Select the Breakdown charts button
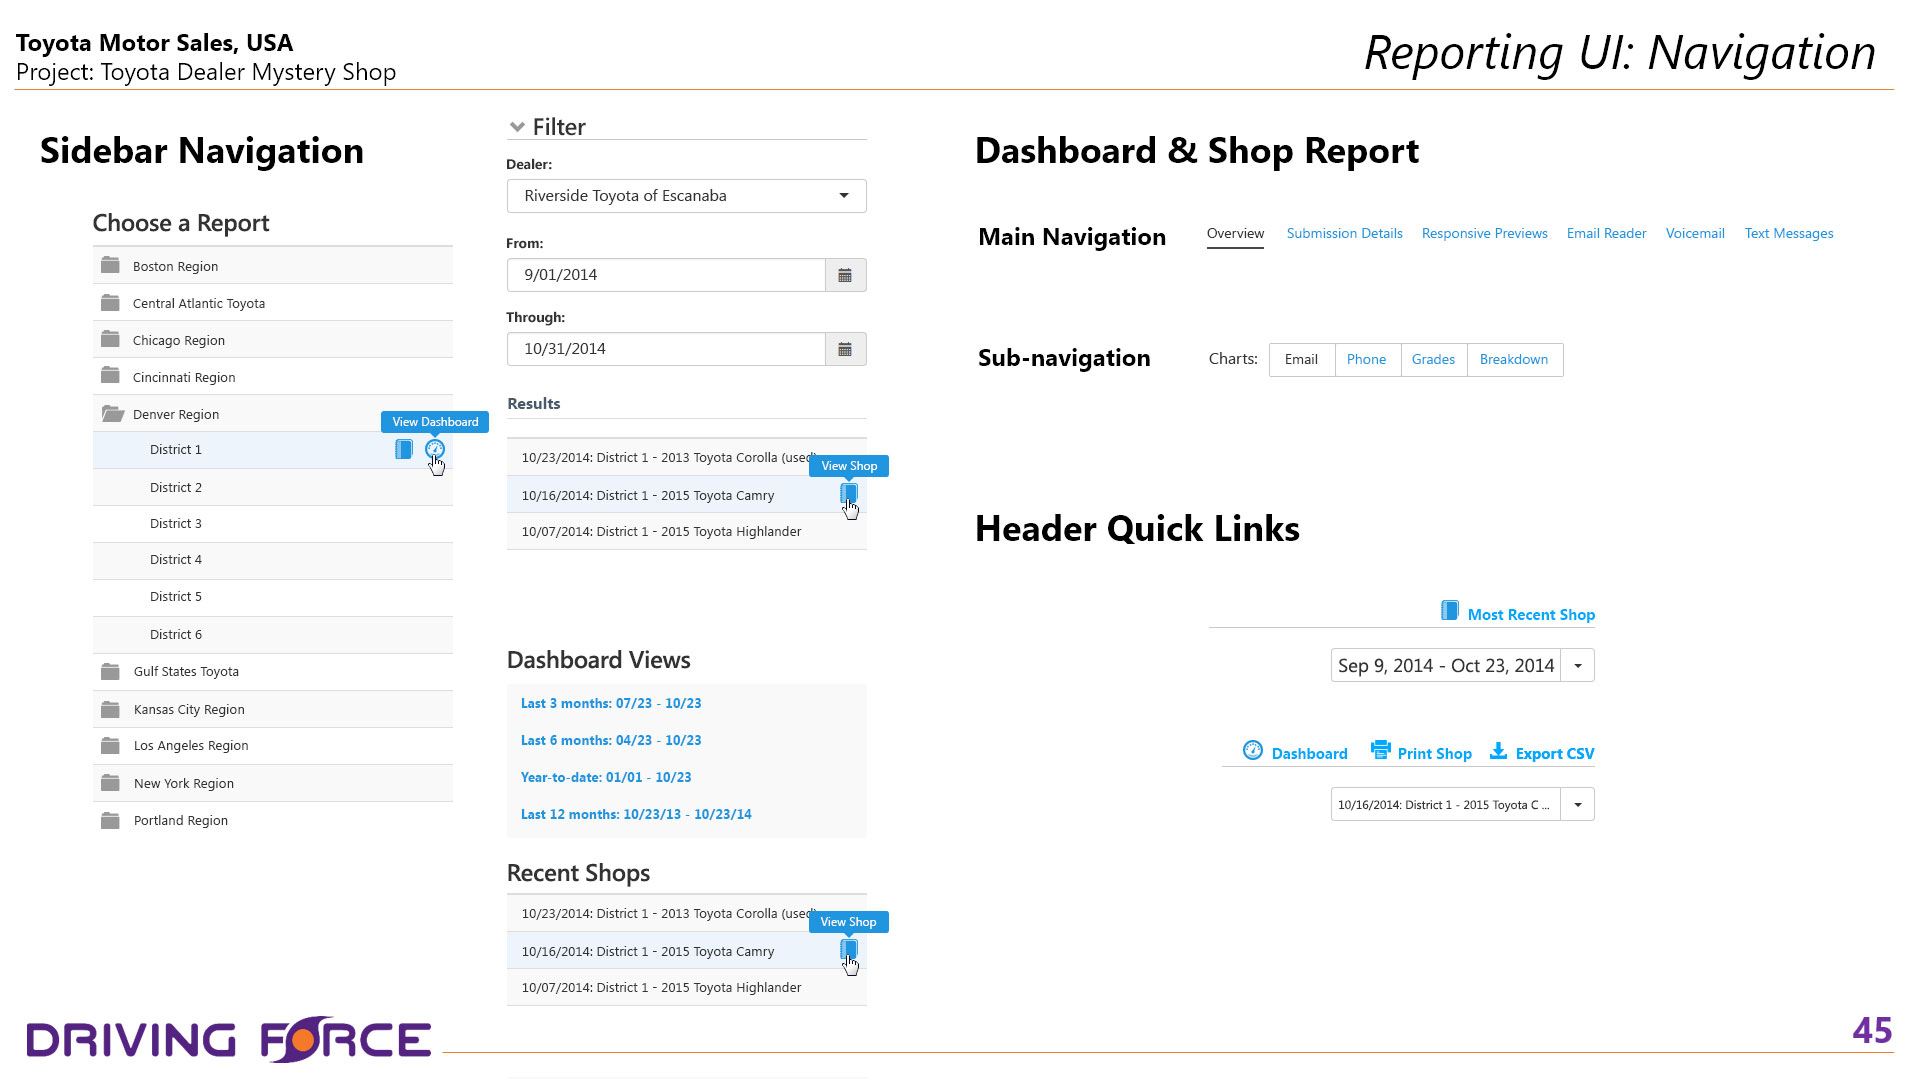The width and height of the screenshot is (1919, 1080). pos(1514,360)
